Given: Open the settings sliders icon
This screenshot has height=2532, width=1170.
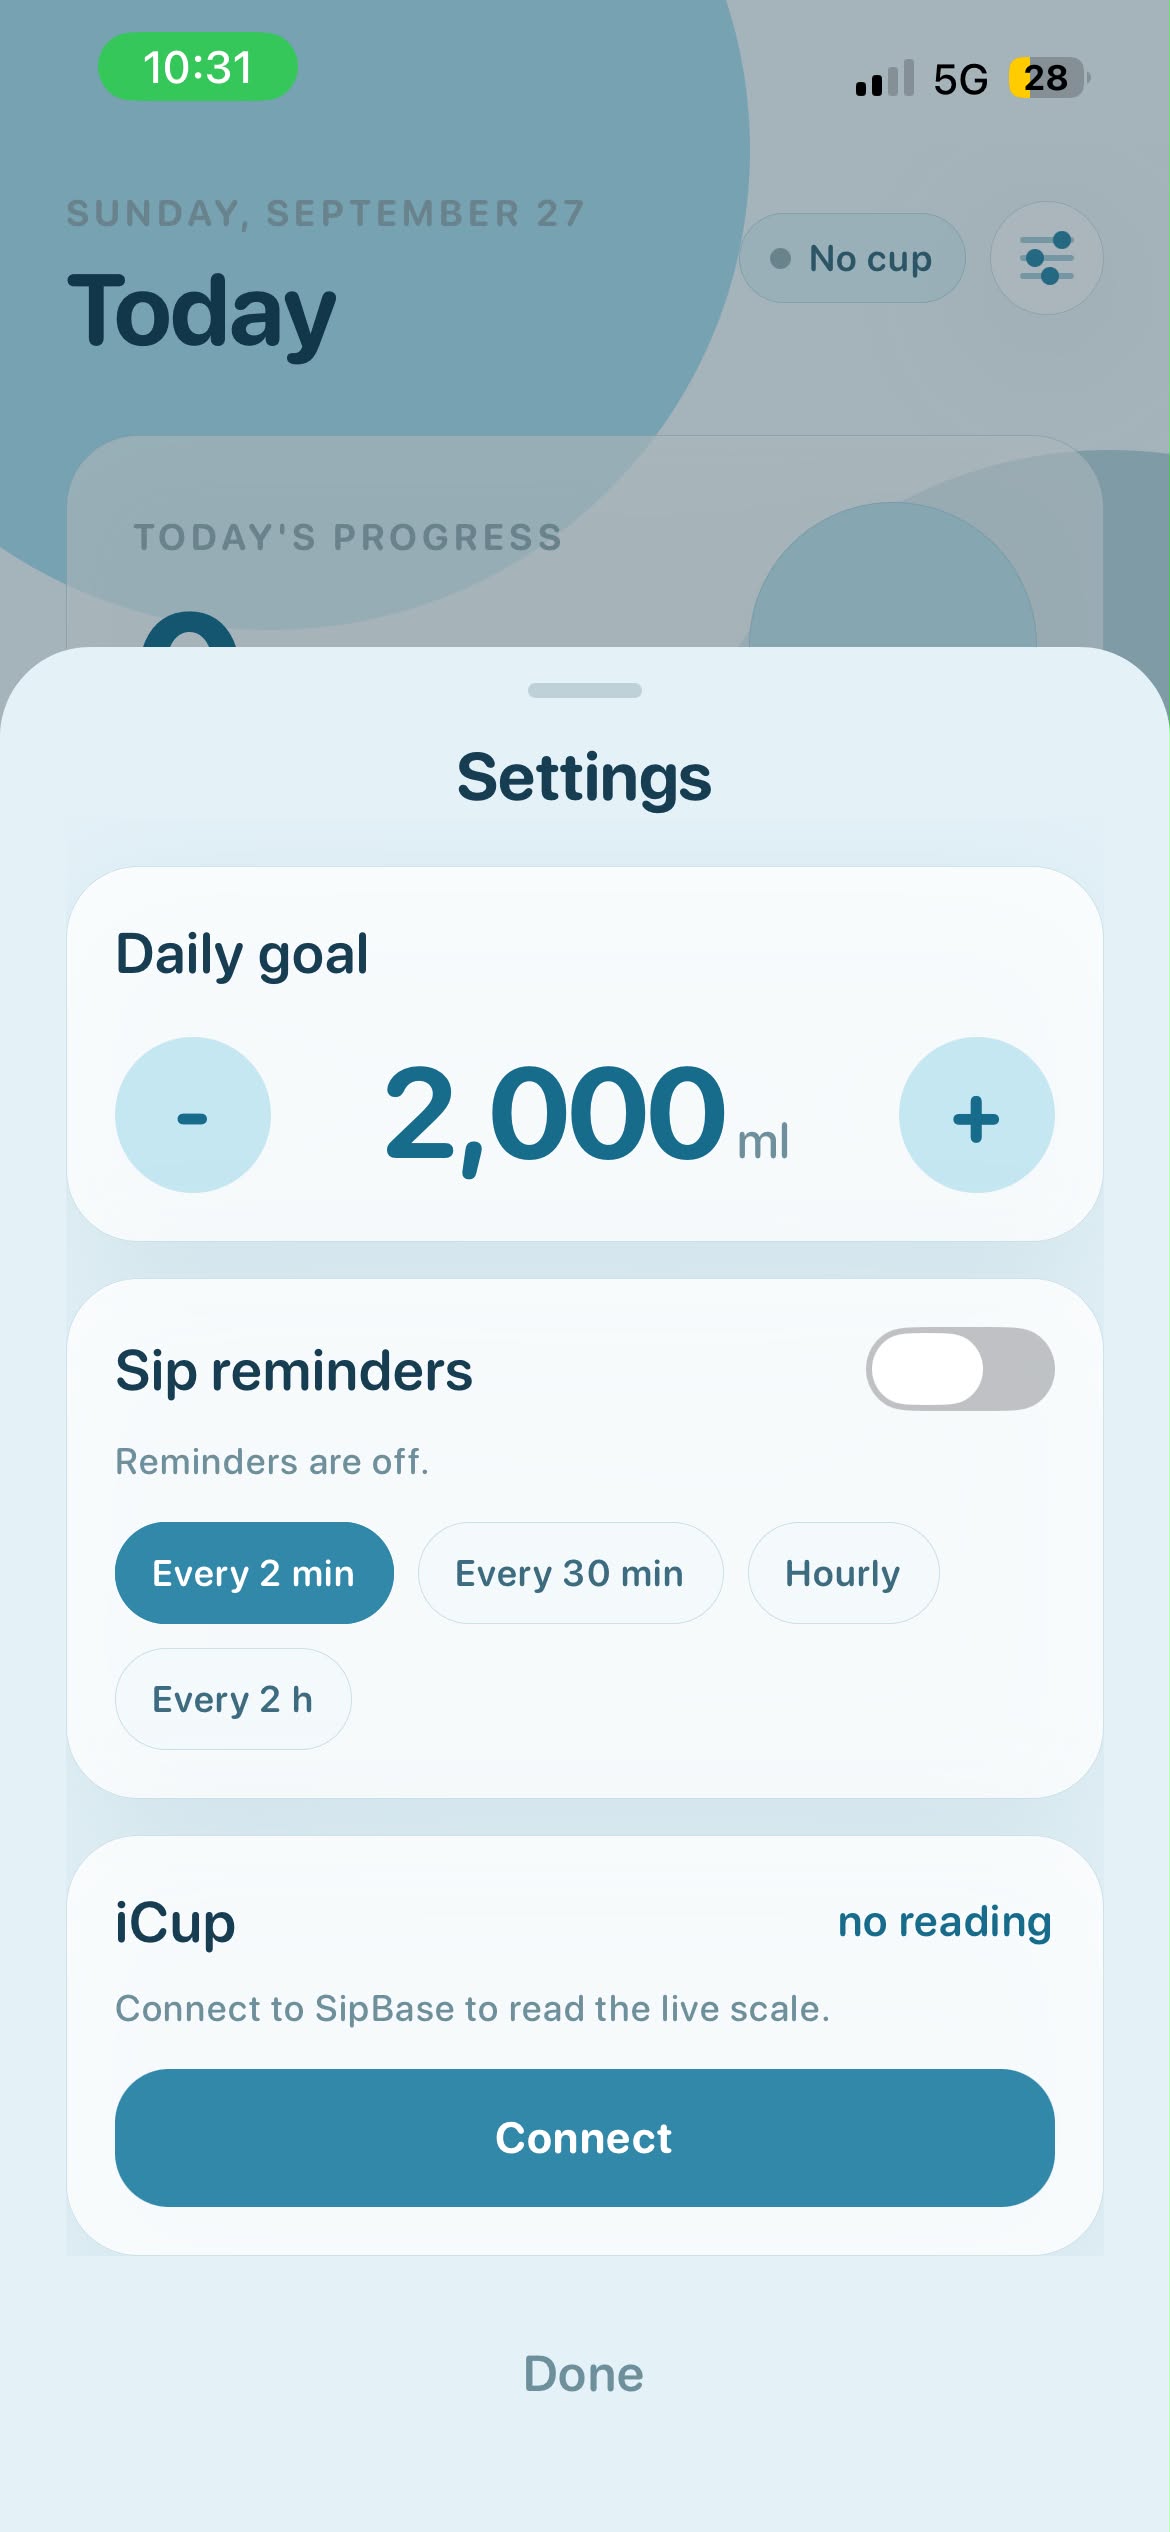Looking at the screenshot, I should tap(1046, 258).
